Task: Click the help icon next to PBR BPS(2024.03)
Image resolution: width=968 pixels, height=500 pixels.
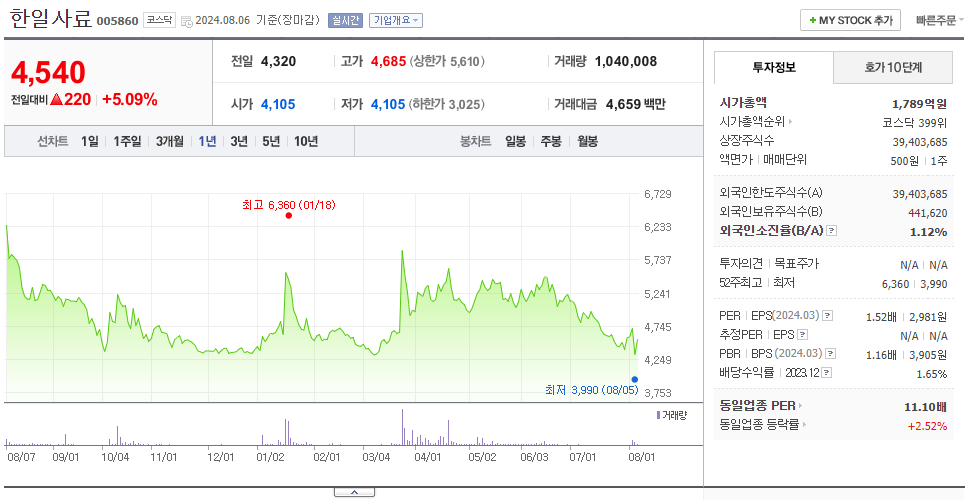Action: [x=831, y=354]
